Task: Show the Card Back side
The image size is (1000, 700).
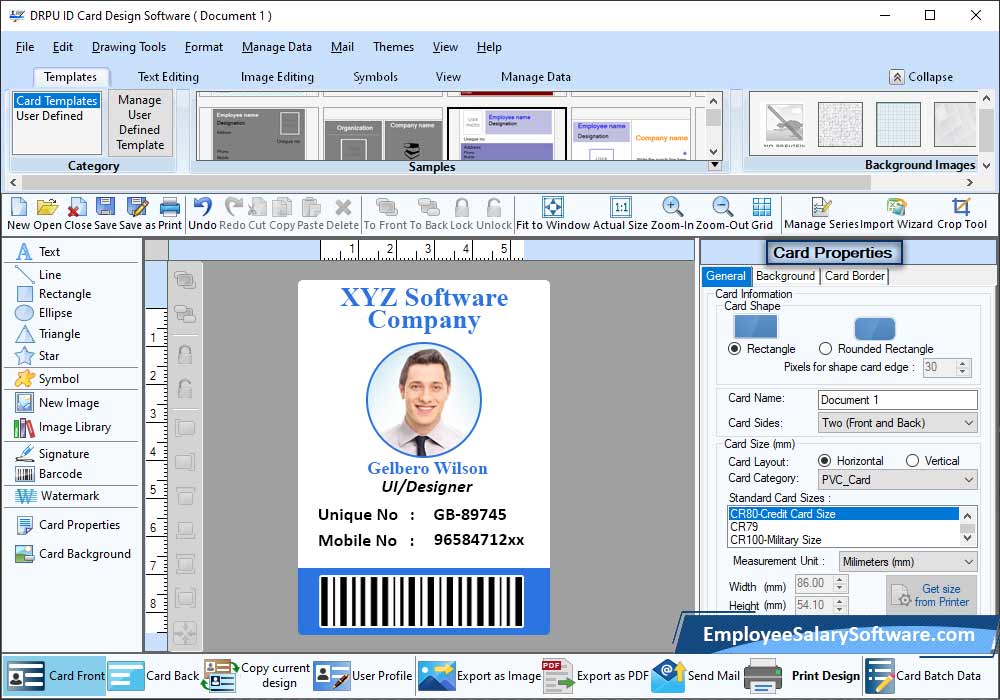Action: (x=154, y=676)
